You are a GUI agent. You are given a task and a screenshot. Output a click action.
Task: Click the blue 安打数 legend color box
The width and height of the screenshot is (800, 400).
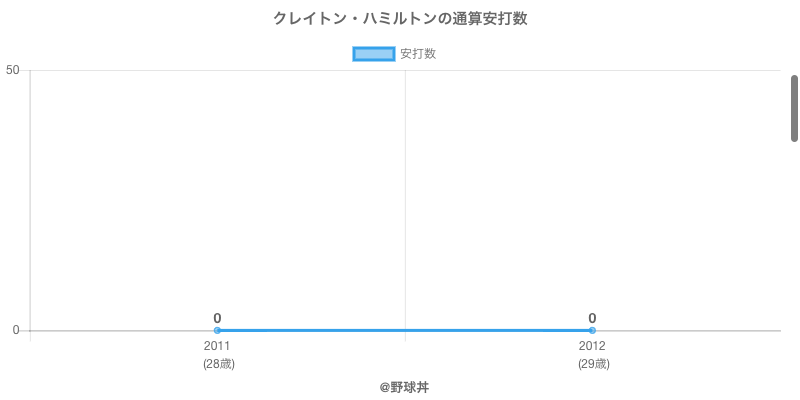pos(375,54)
